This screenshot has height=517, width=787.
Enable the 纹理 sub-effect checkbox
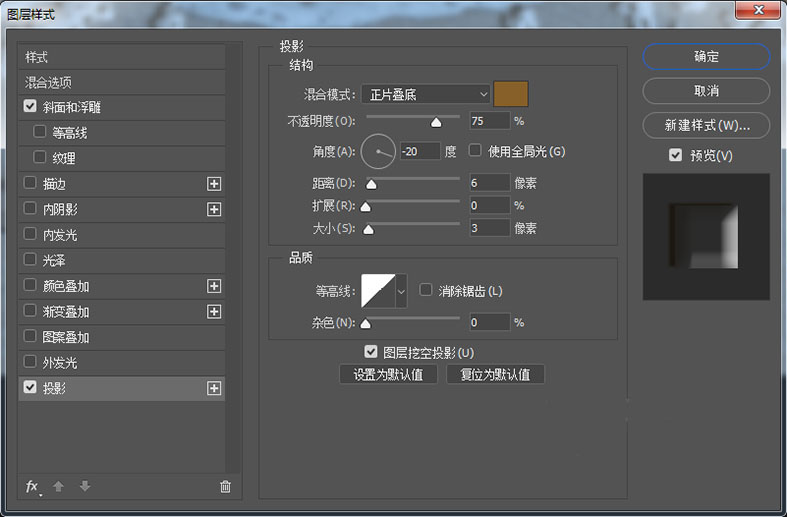click(40, 157)
